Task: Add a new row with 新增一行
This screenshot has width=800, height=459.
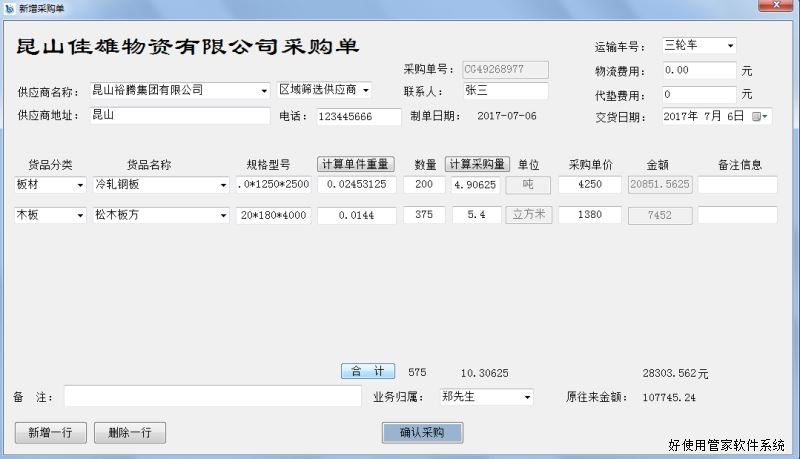Action: (x=50, y=433)
